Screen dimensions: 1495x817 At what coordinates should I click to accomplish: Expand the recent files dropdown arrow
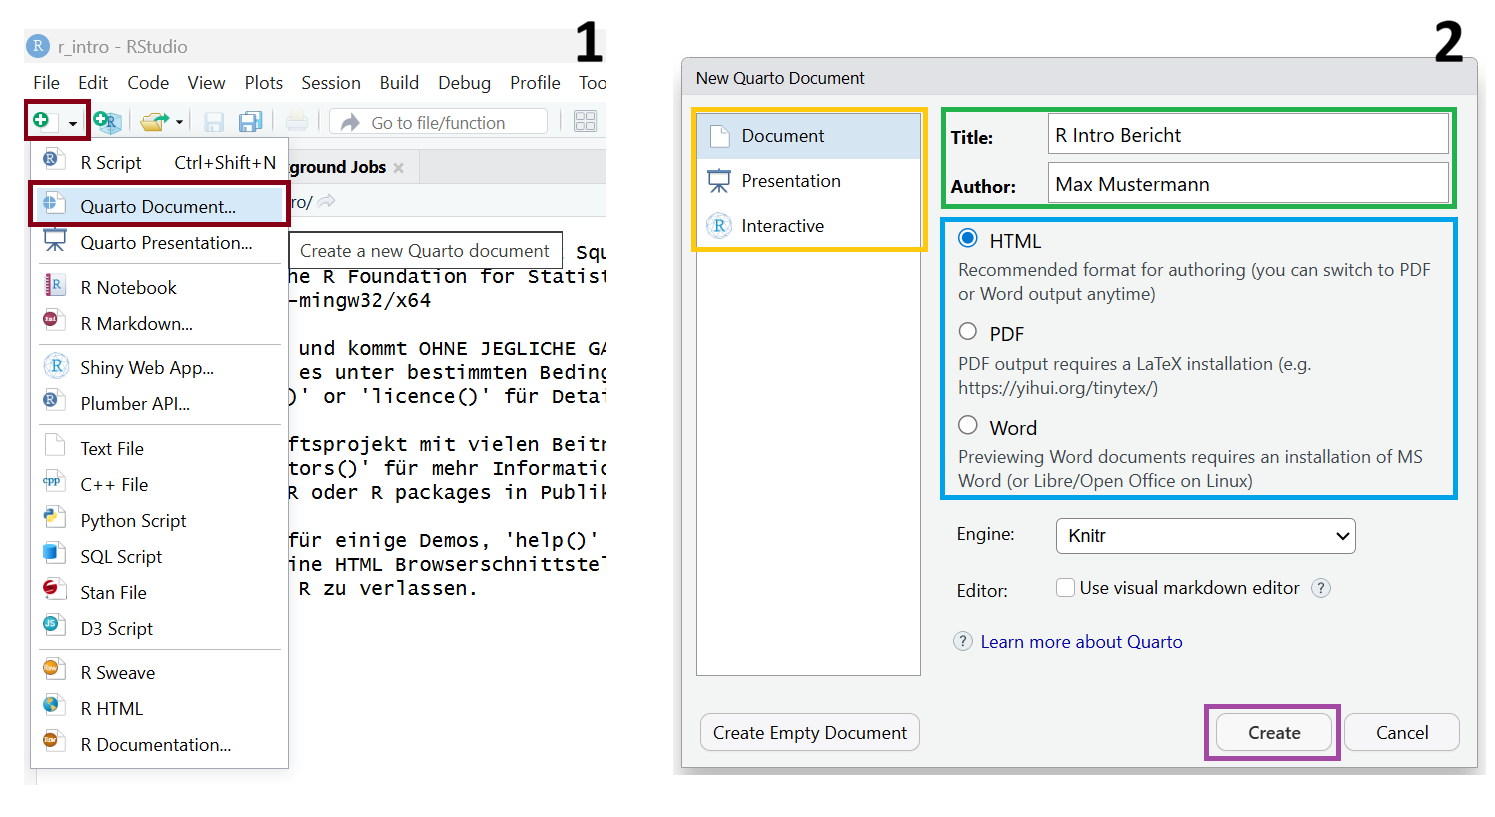point(180,123)
